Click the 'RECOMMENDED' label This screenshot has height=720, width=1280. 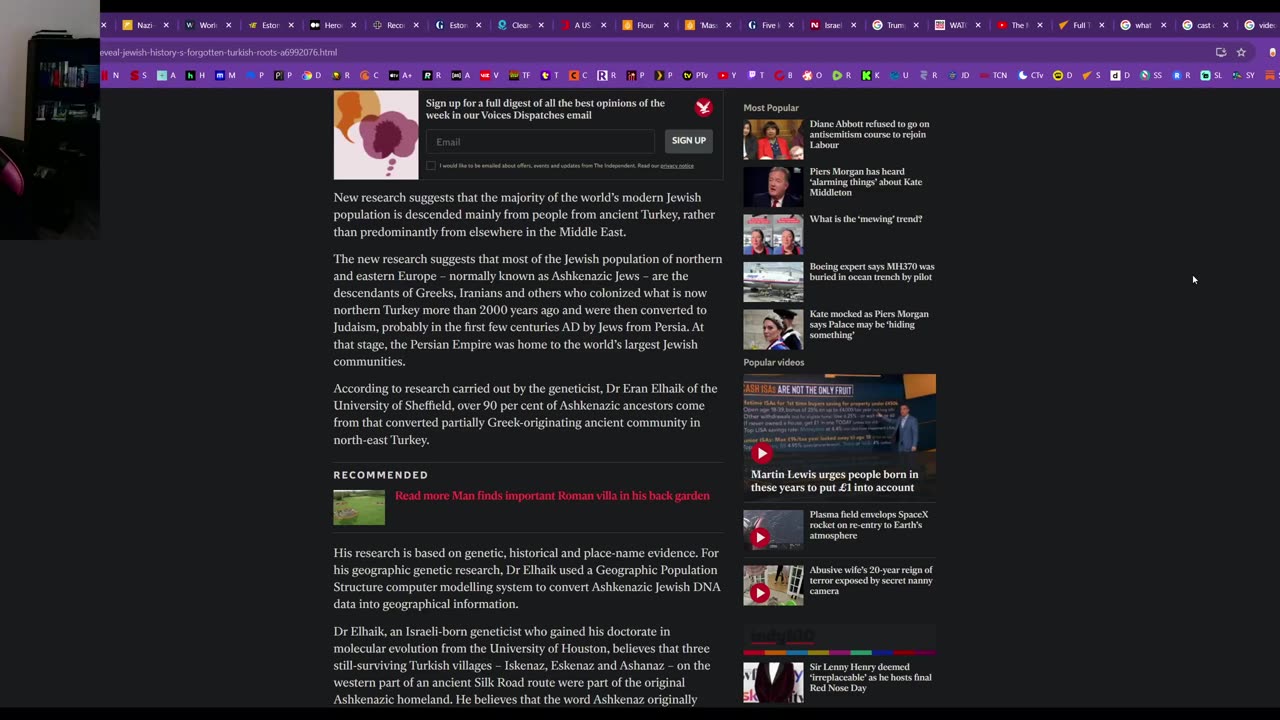click(x=381, y=475)
